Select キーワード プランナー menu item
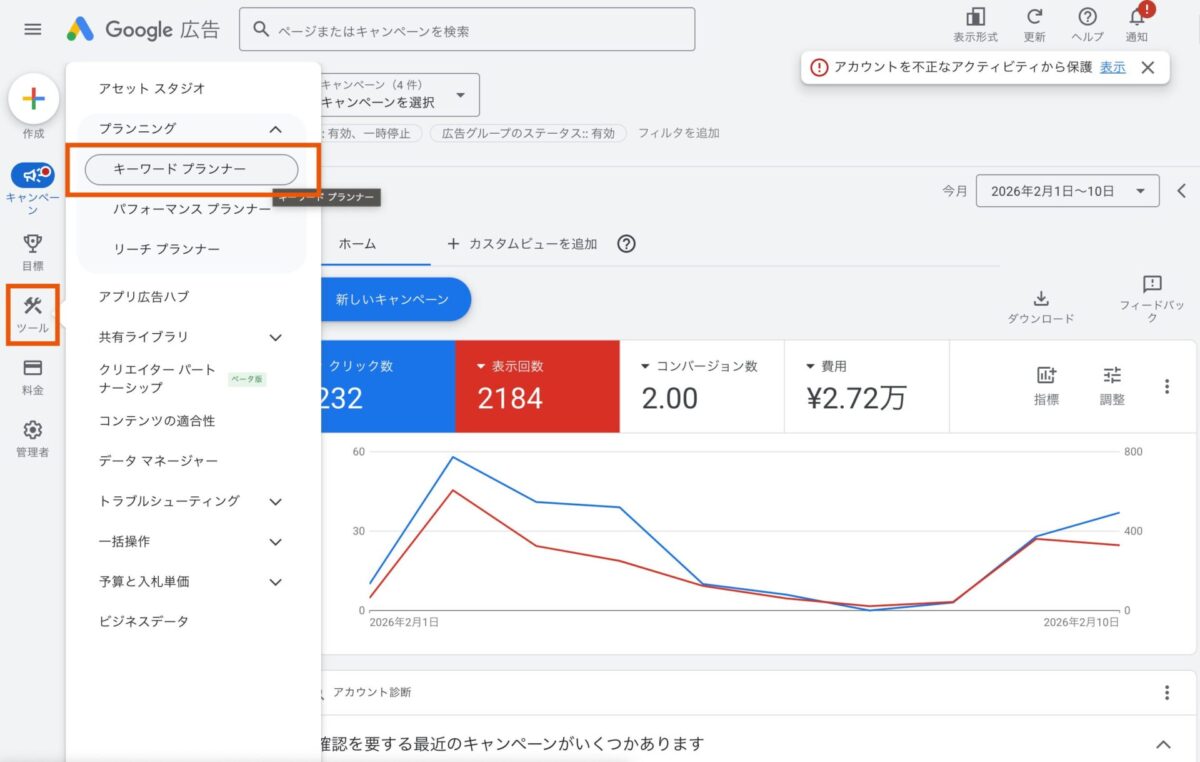This screenshot has width=1200, height=762. tap(191, 170)
